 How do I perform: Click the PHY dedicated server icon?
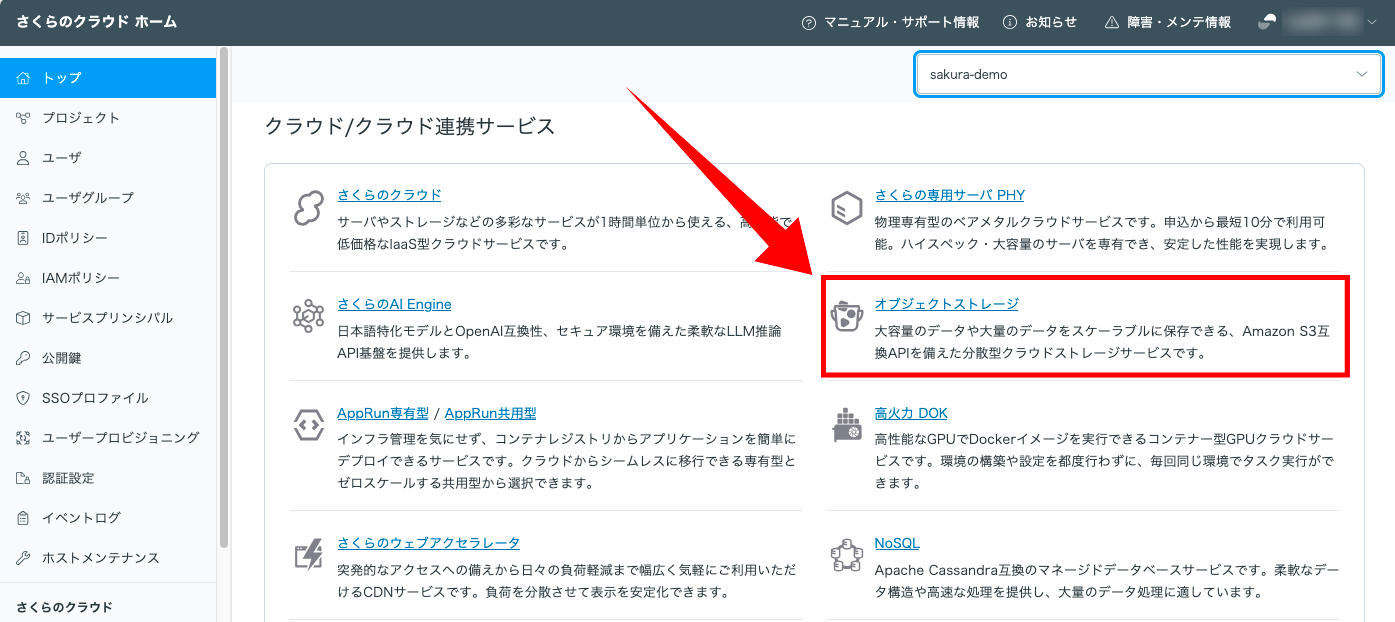[x=847, y=209]
